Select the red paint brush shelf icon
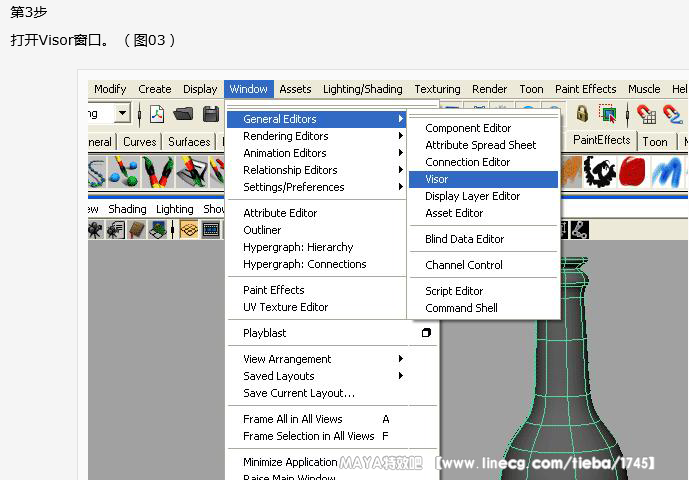 click(x=632, y=172)
